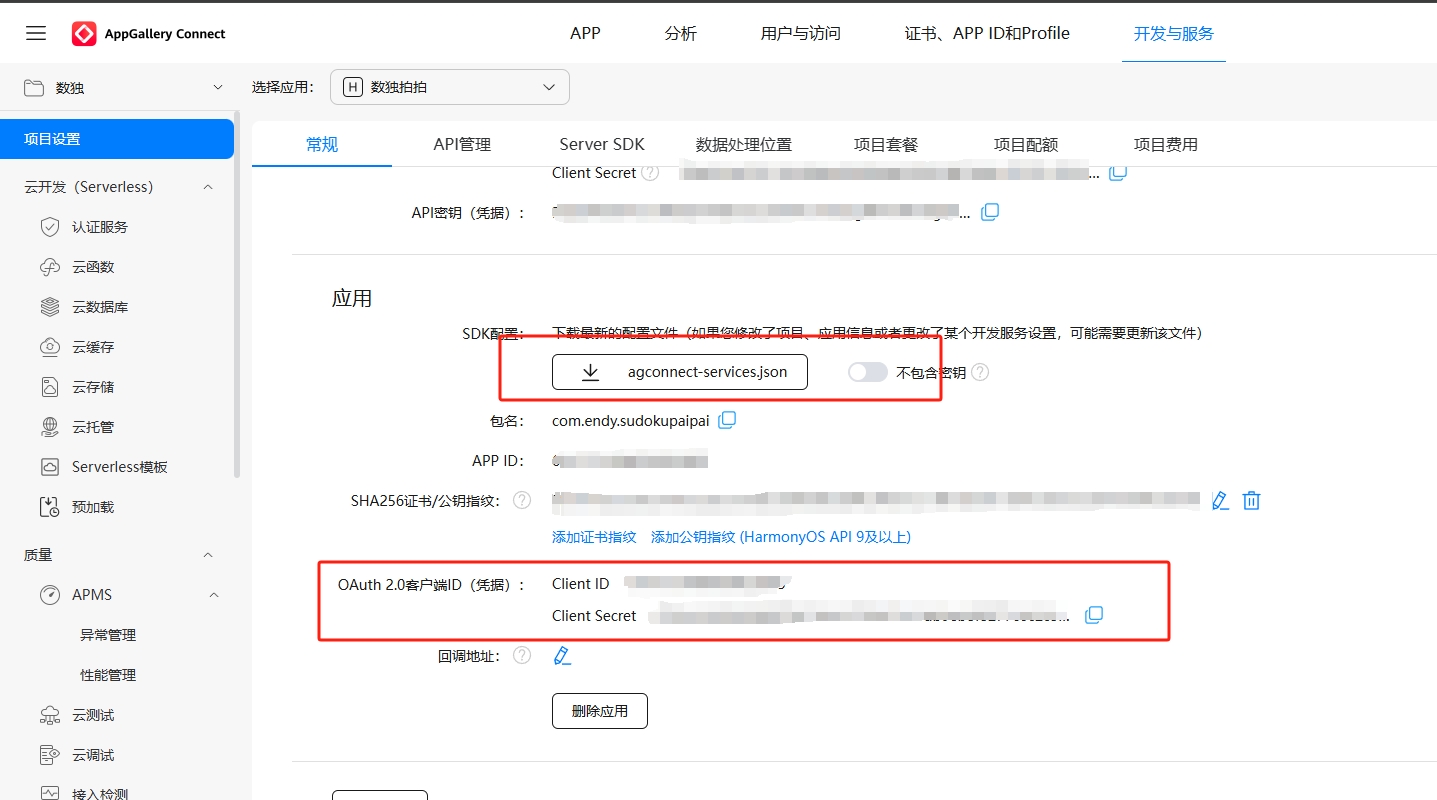Image resolution: width=1437 pixels, height=800 pixels.
Task: Click the 添加证书指纹 link
Action: point(594,537)
